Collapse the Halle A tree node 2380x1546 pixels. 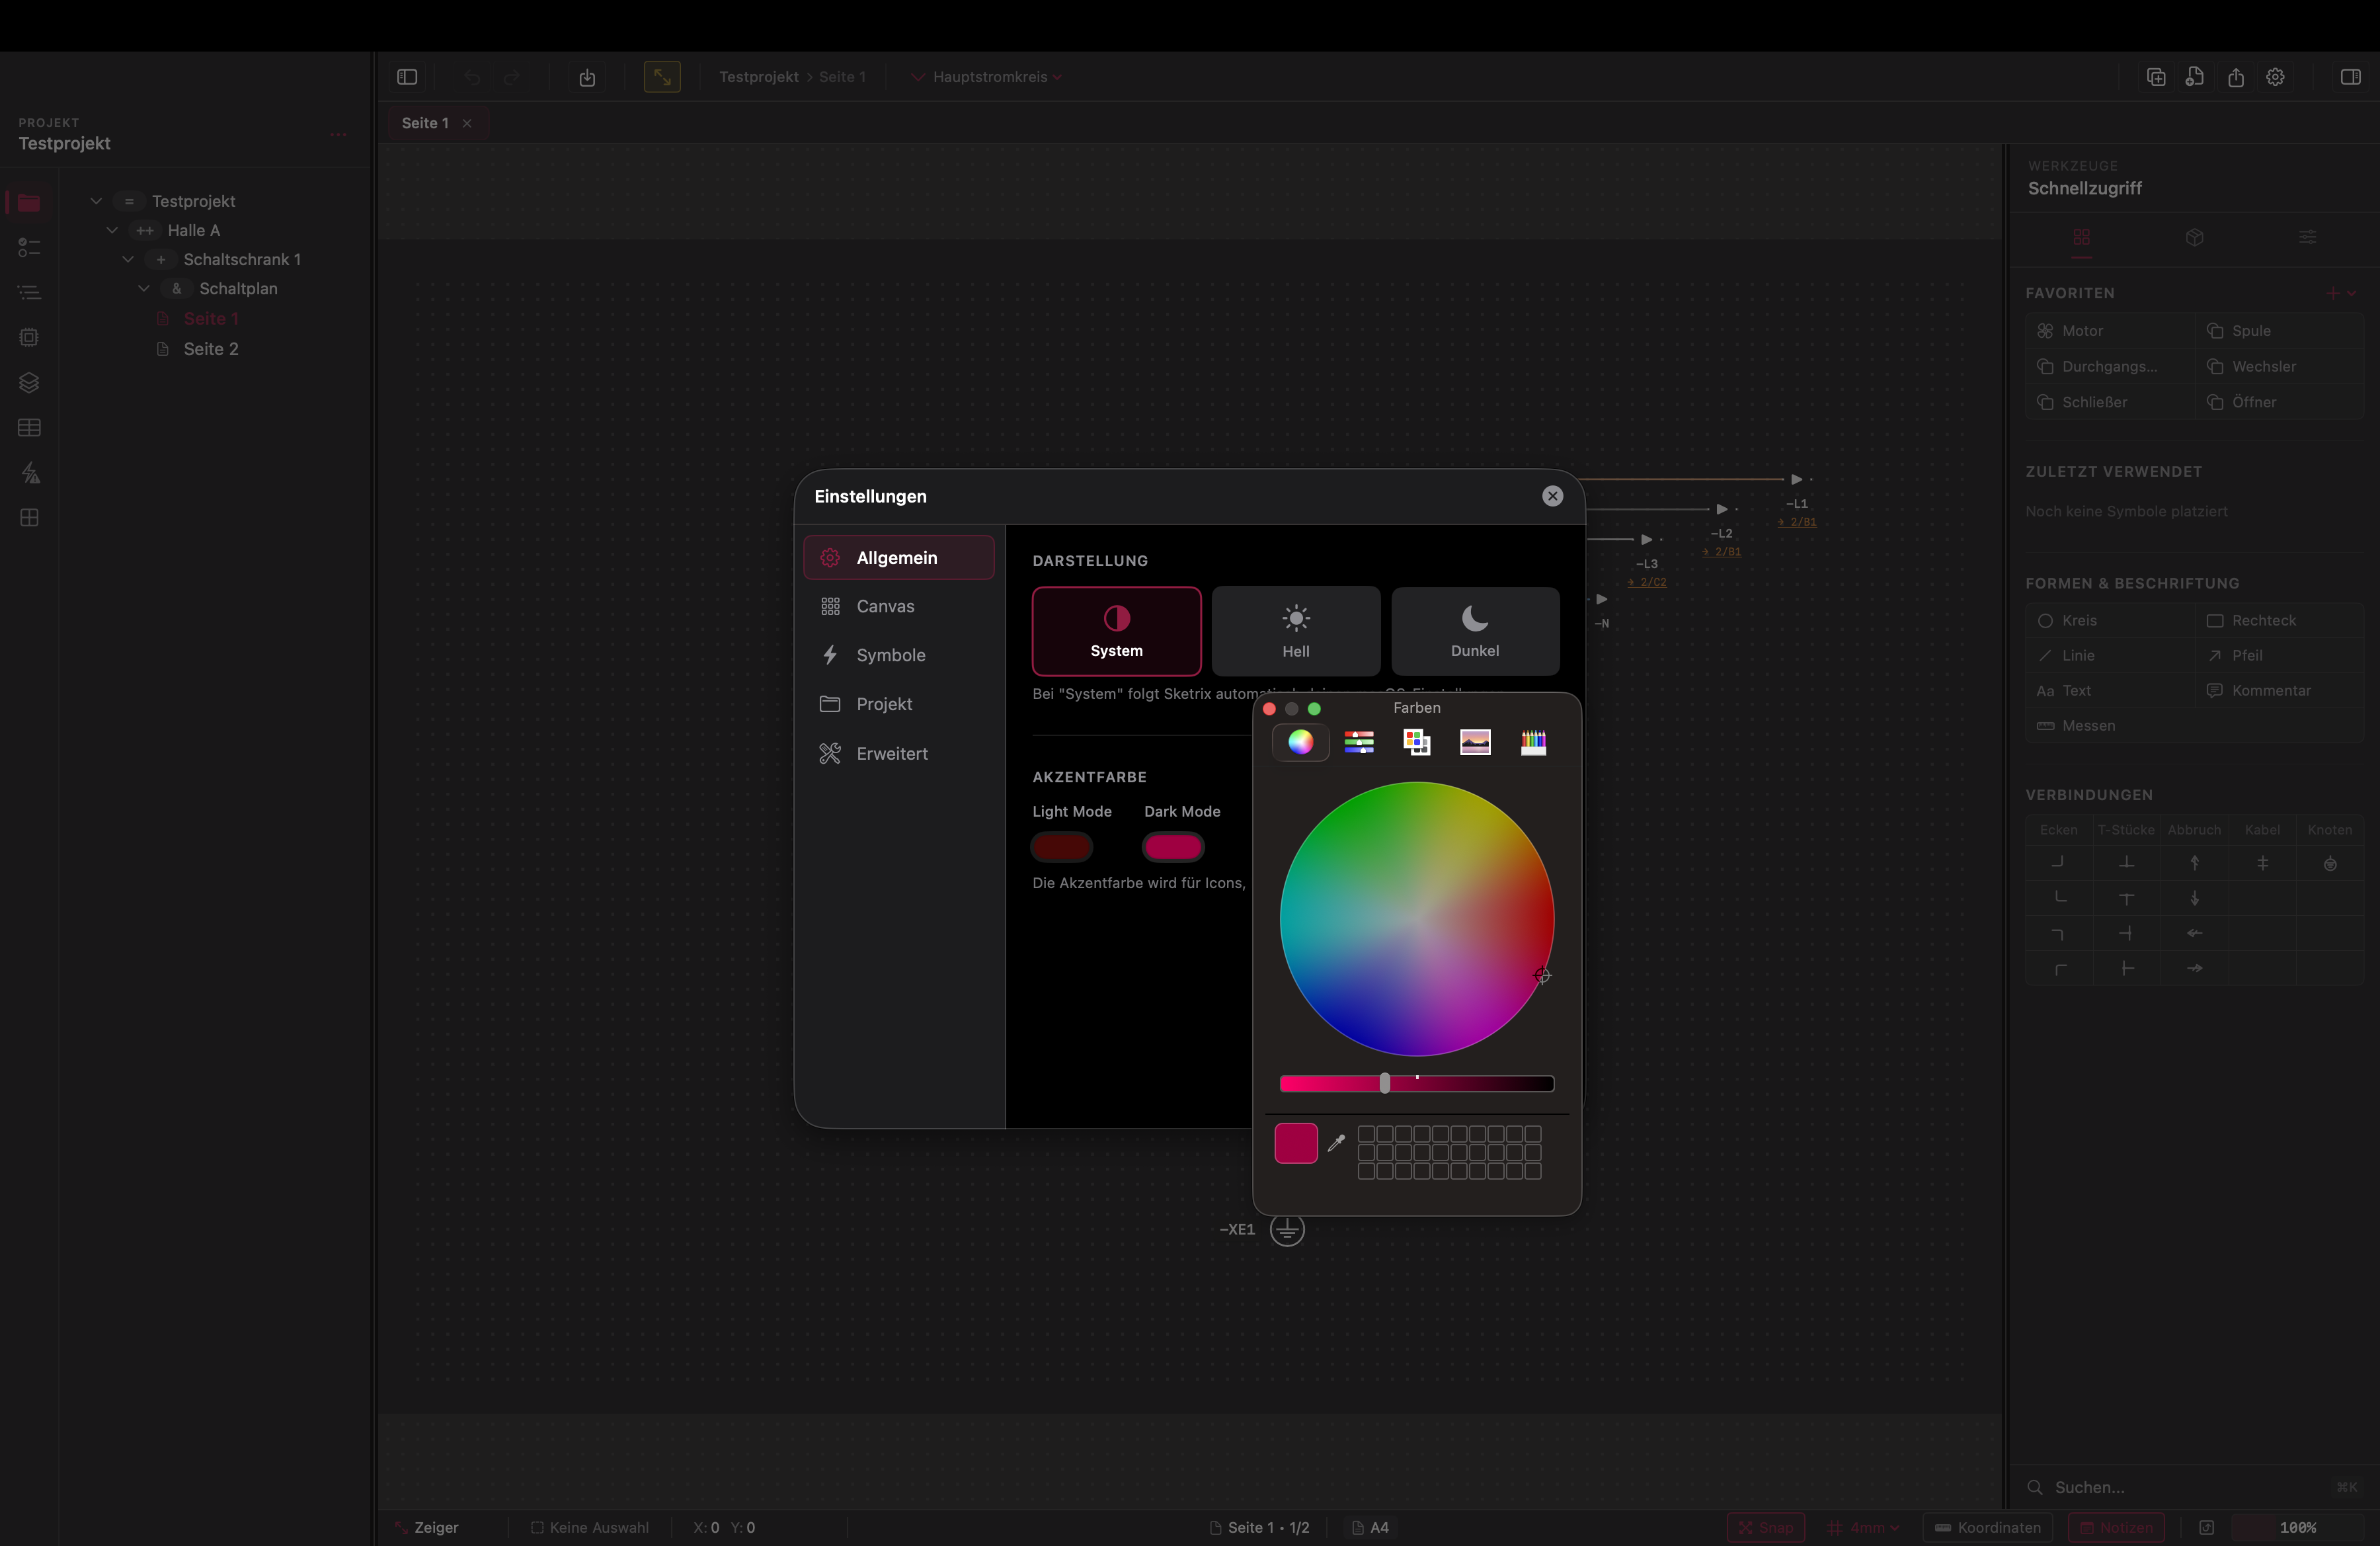coord(112,230)
